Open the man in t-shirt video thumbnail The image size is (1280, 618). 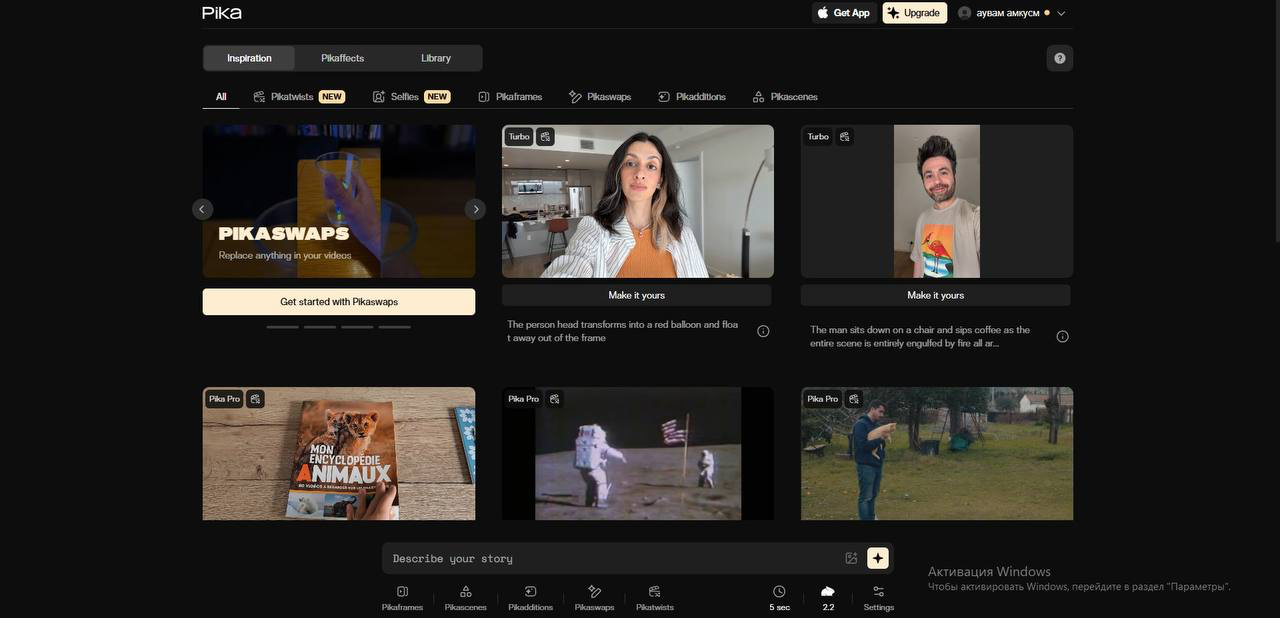pos(937,201)
